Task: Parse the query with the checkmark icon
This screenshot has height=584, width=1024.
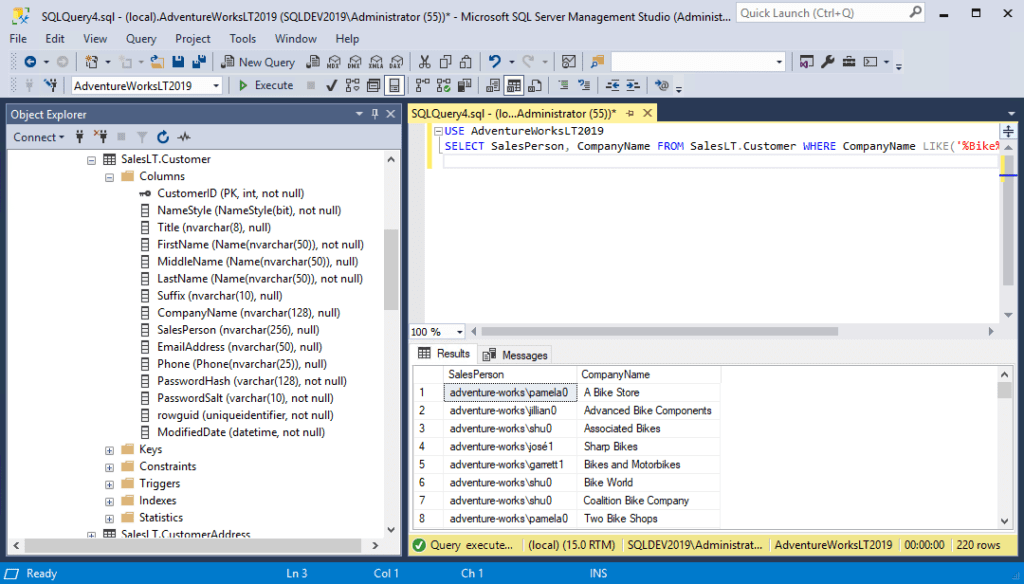Action: coord(331,86)
